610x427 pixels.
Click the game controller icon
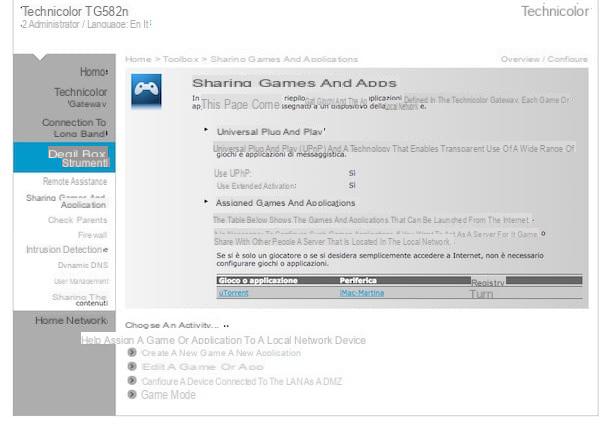146,90
